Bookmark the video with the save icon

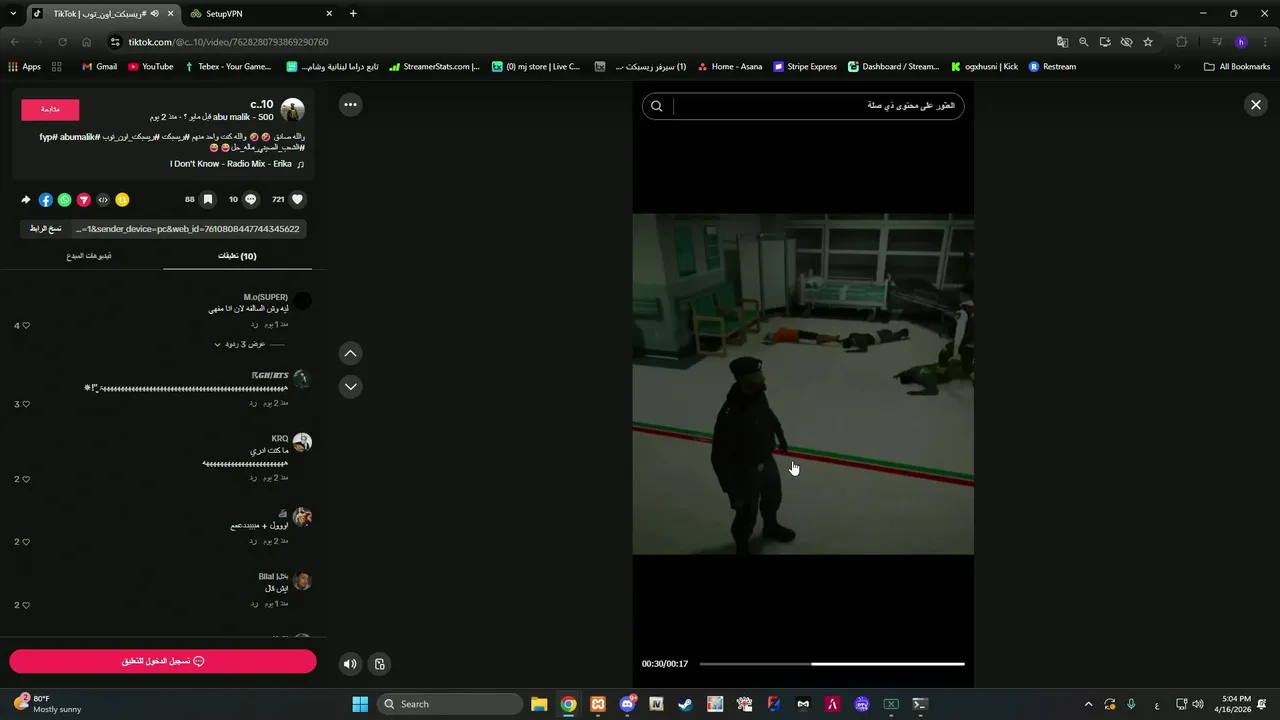(x=208, y=199)
